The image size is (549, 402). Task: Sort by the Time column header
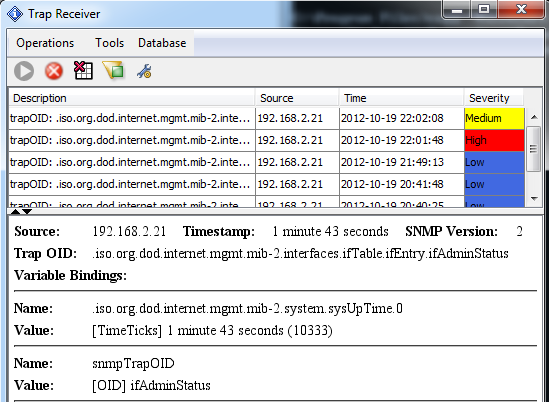coord(401,98)
